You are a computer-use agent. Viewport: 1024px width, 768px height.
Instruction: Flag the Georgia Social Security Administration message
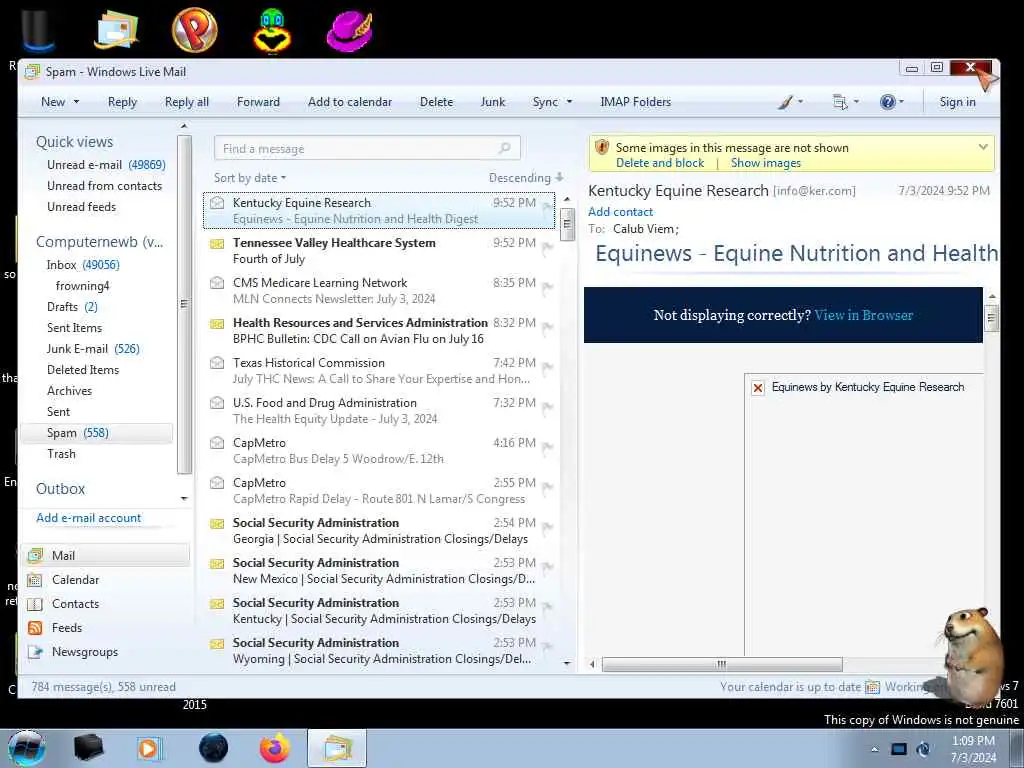547,527
